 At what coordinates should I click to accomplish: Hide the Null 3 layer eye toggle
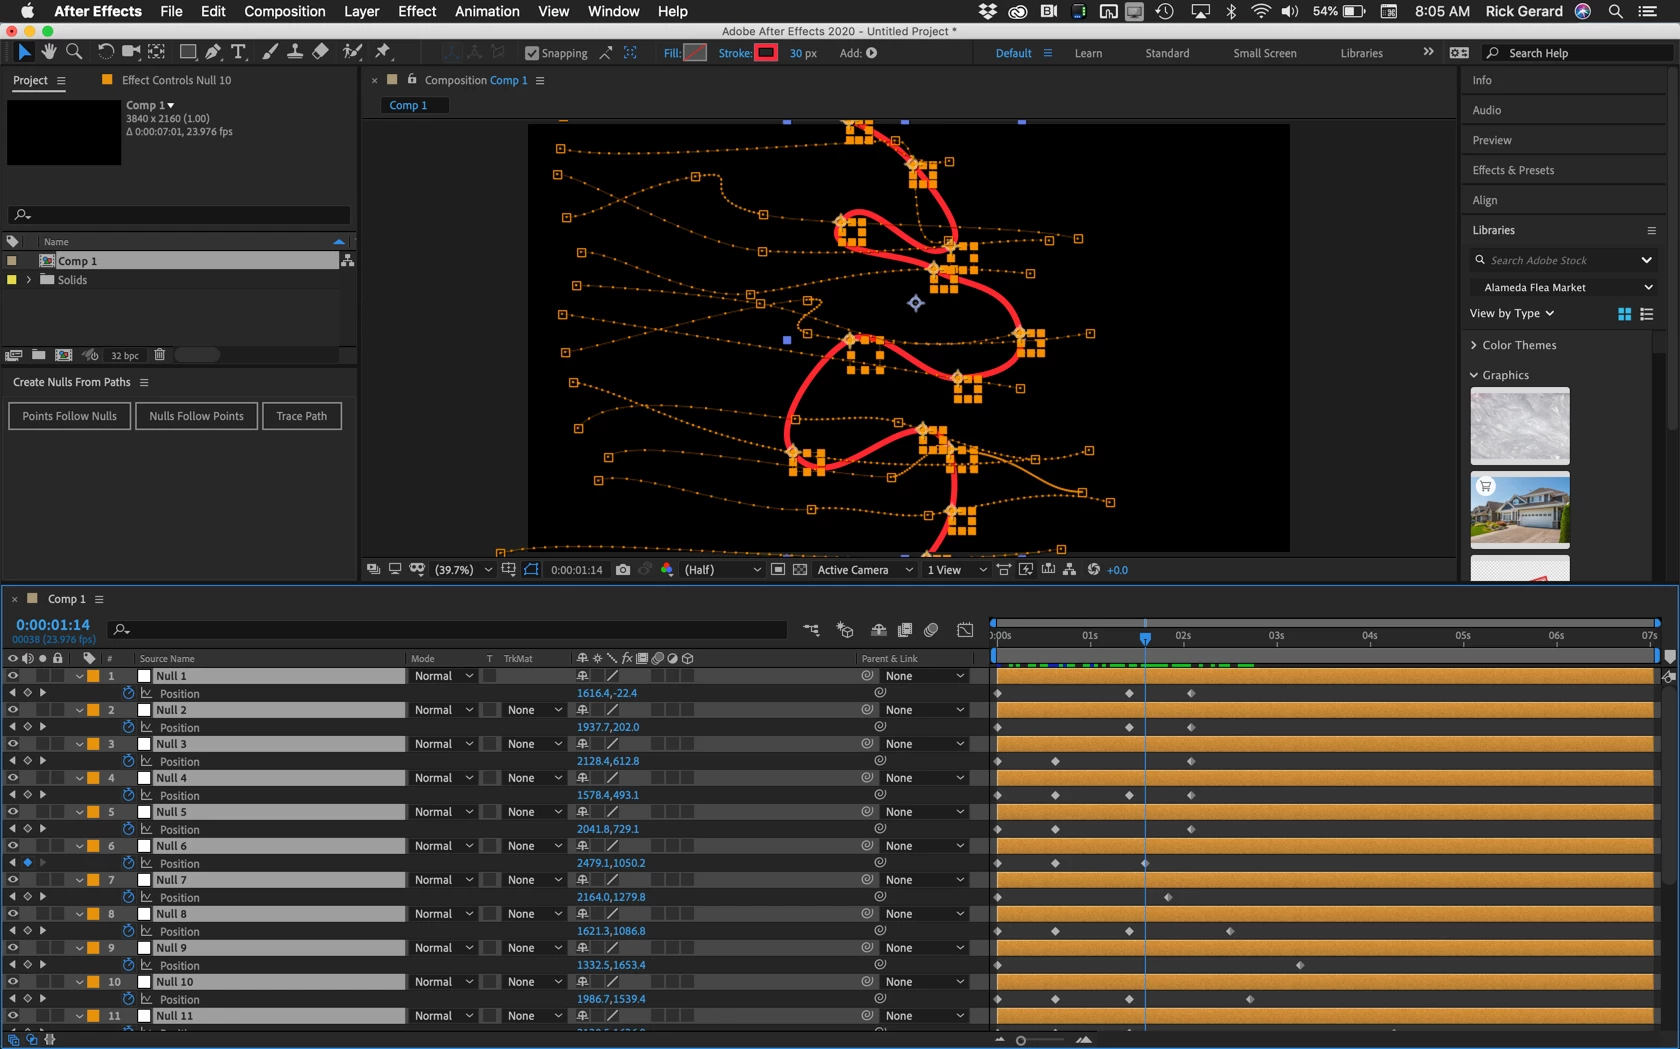(x=13, y=744)
